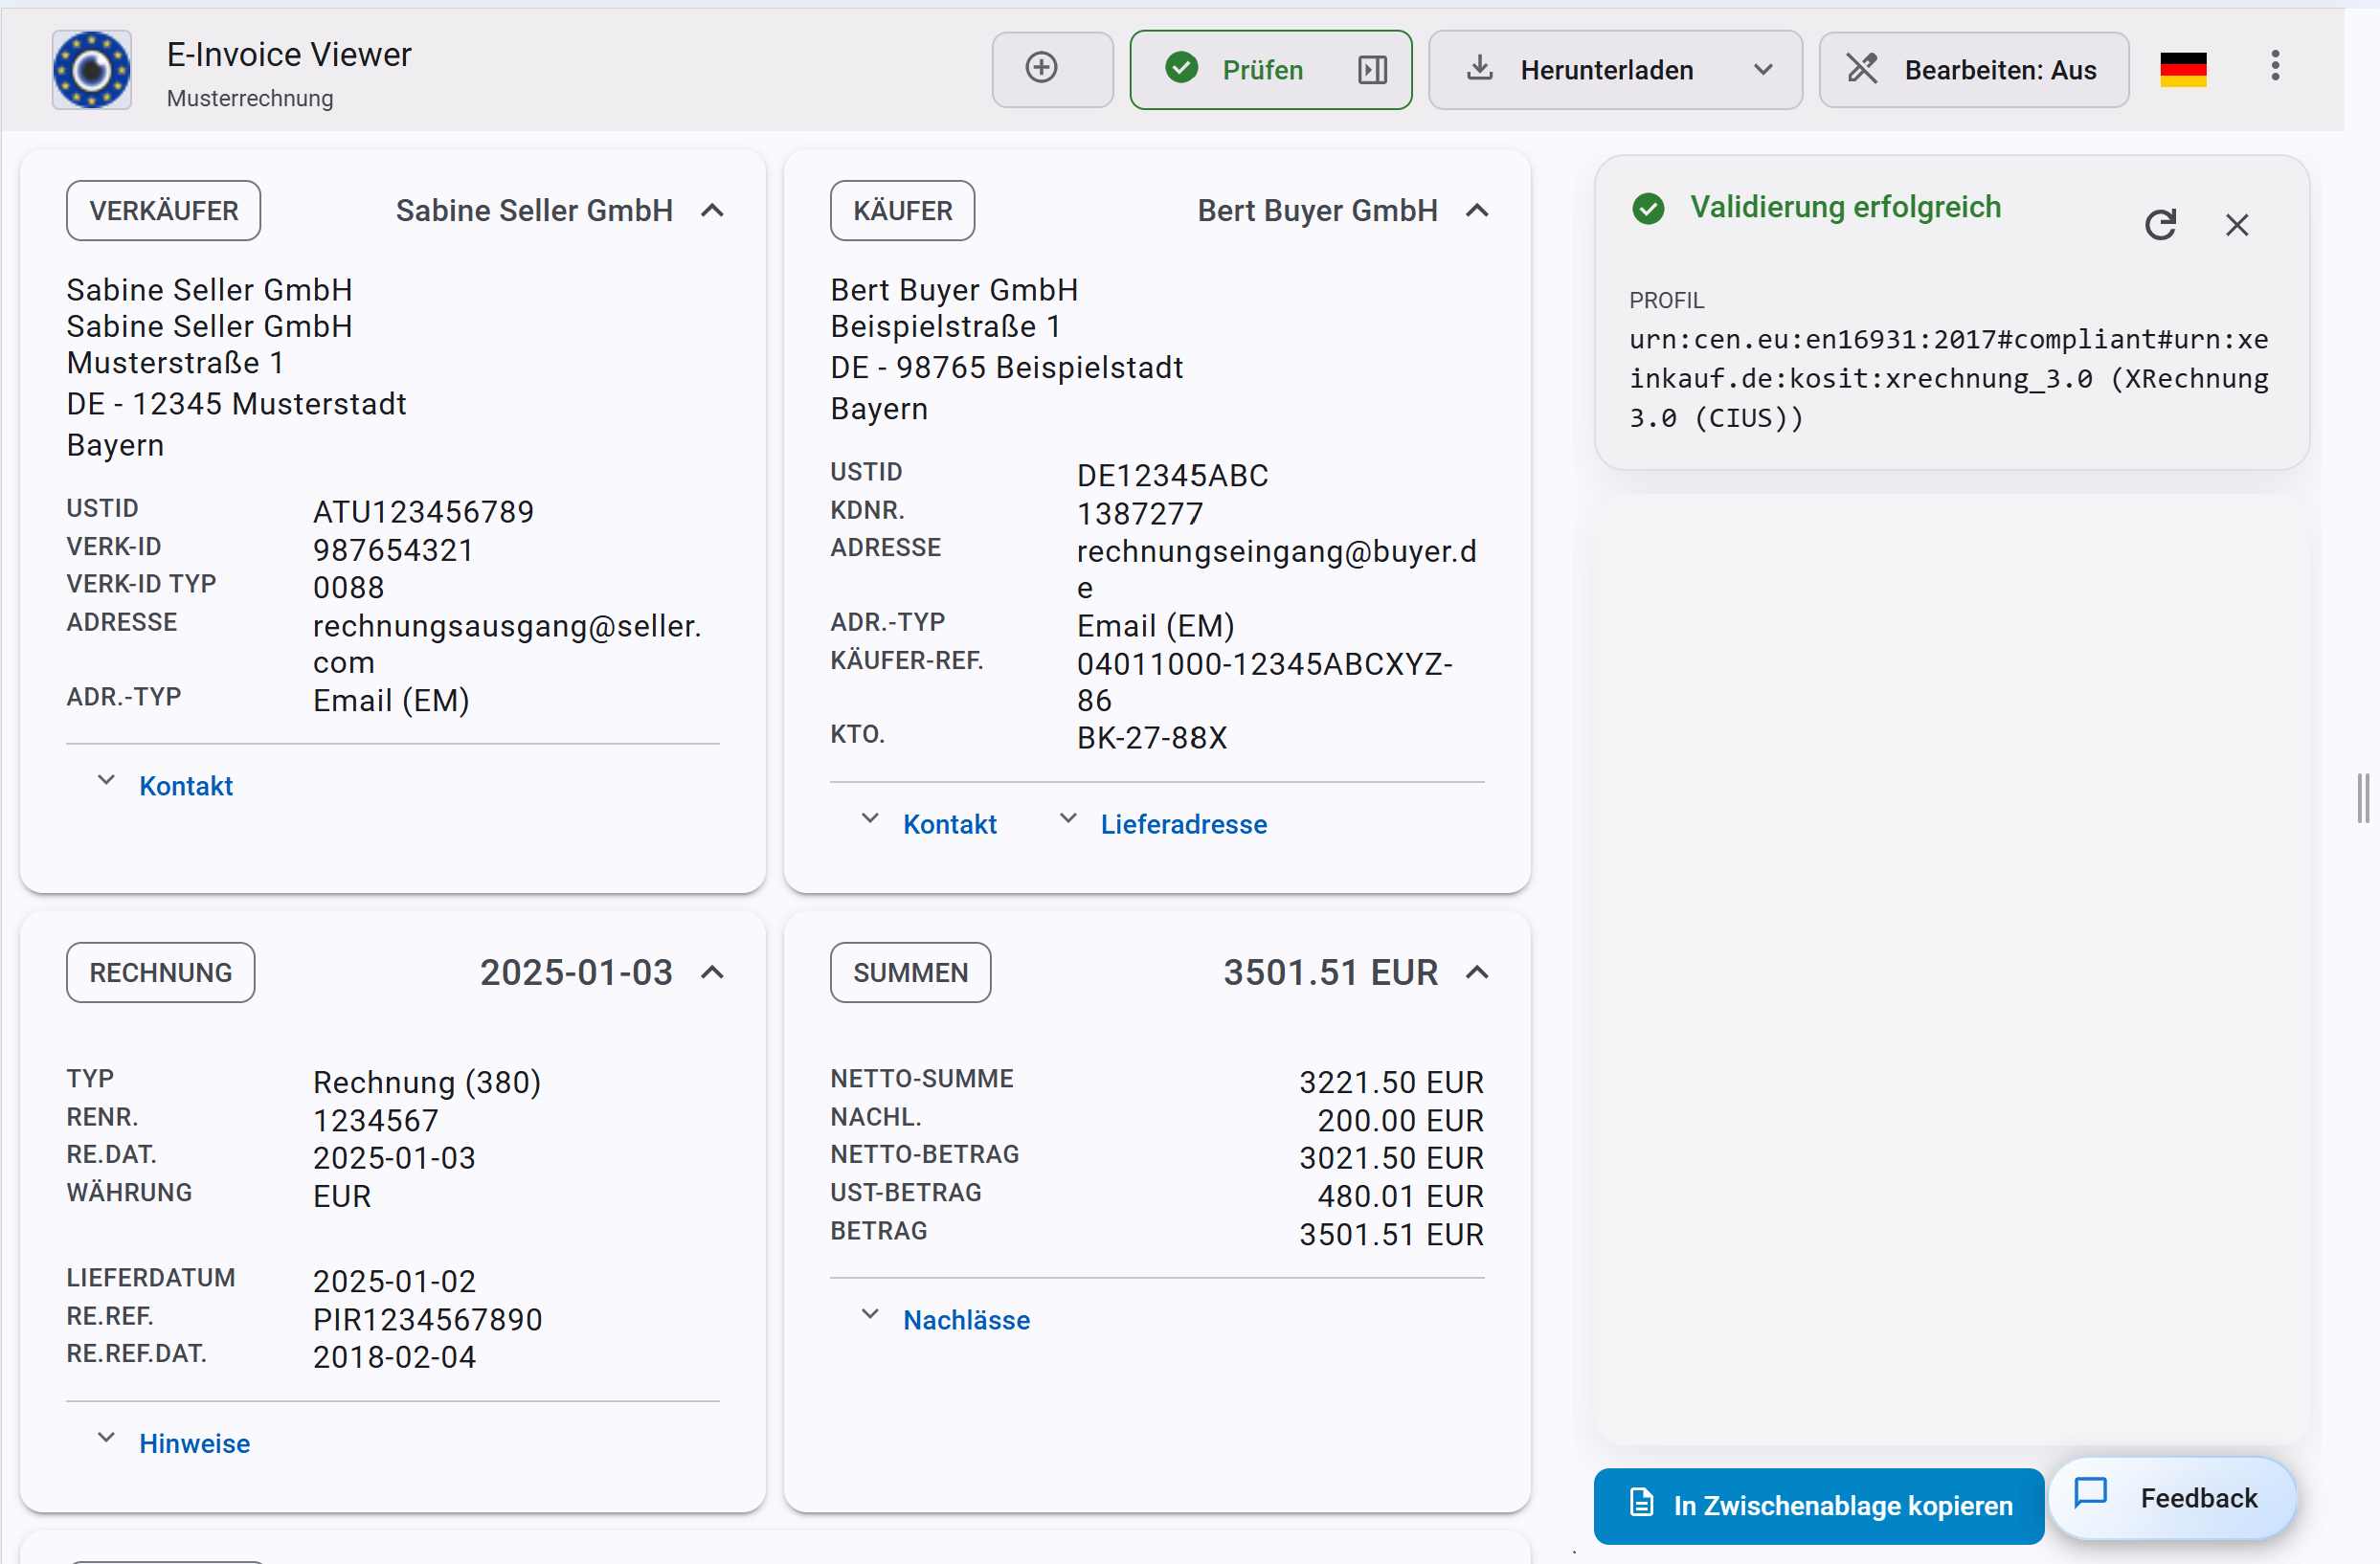Select RE.REF.DAT. value 2018-02-04
The height and width of the screenshot is (1564, 2380).
pos(395,1357)
